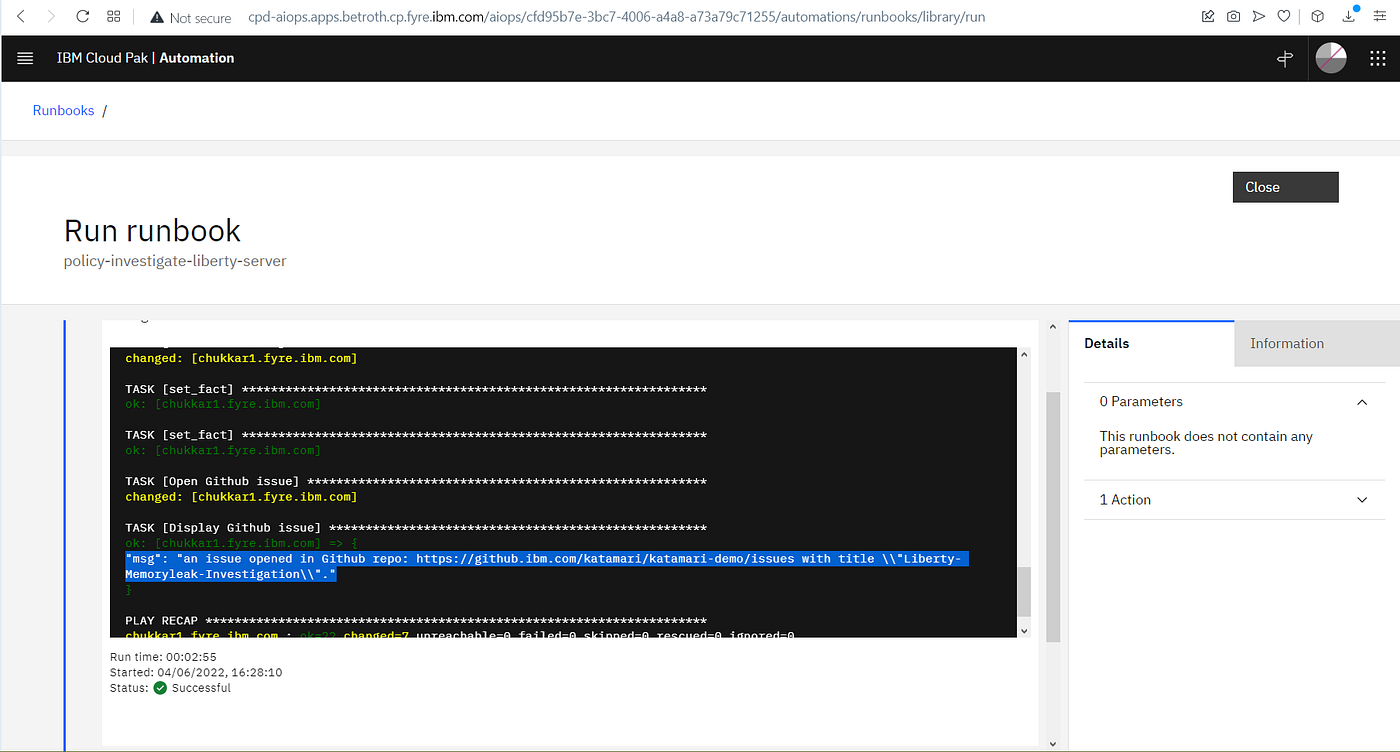Viewport: 1400px width, 752px height.
Task: Click the TASK [Open Github issue] line
Action: click(416, 482)
